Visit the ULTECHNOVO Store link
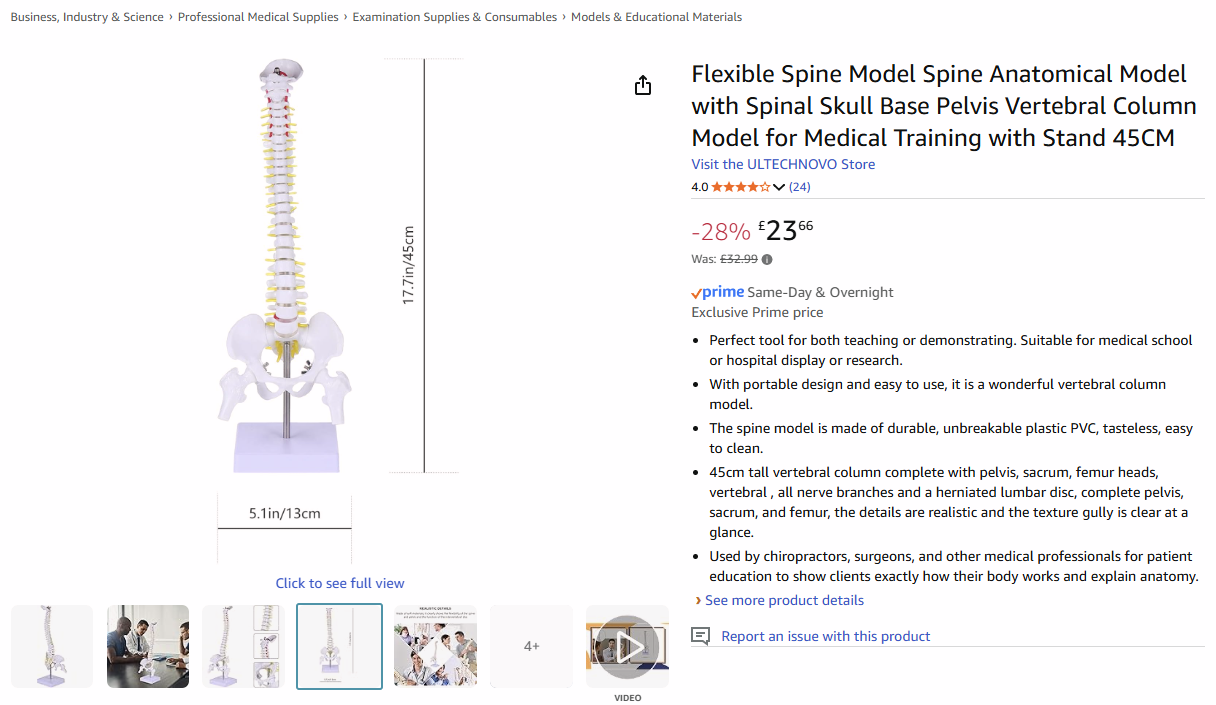 click(x=783, y=164)
